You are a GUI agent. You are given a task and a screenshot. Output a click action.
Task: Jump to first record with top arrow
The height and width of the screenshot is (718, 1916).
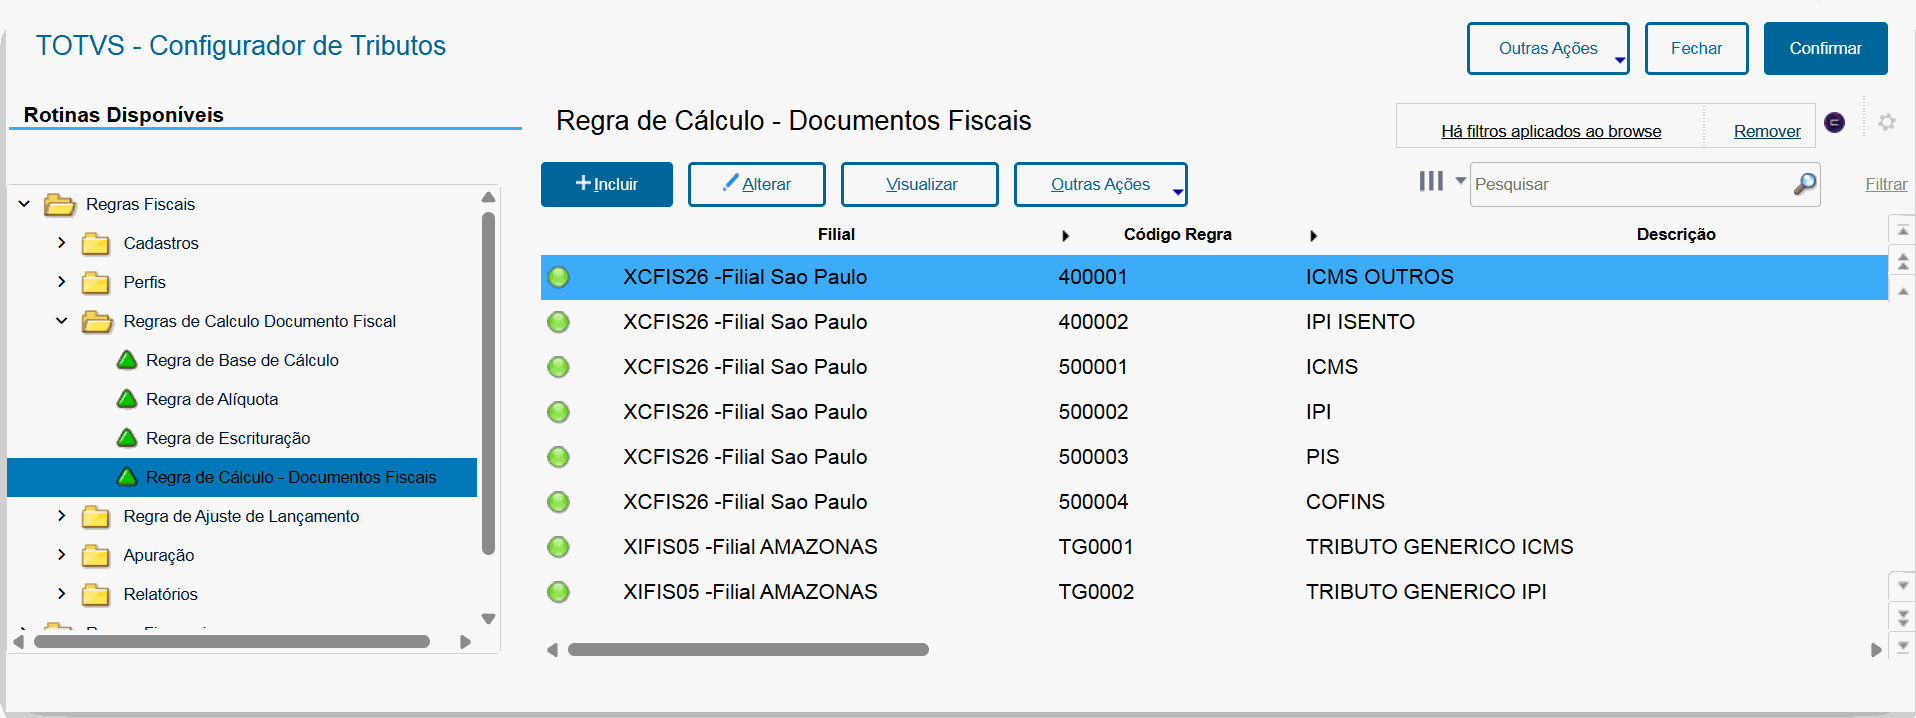(1903, 232)
